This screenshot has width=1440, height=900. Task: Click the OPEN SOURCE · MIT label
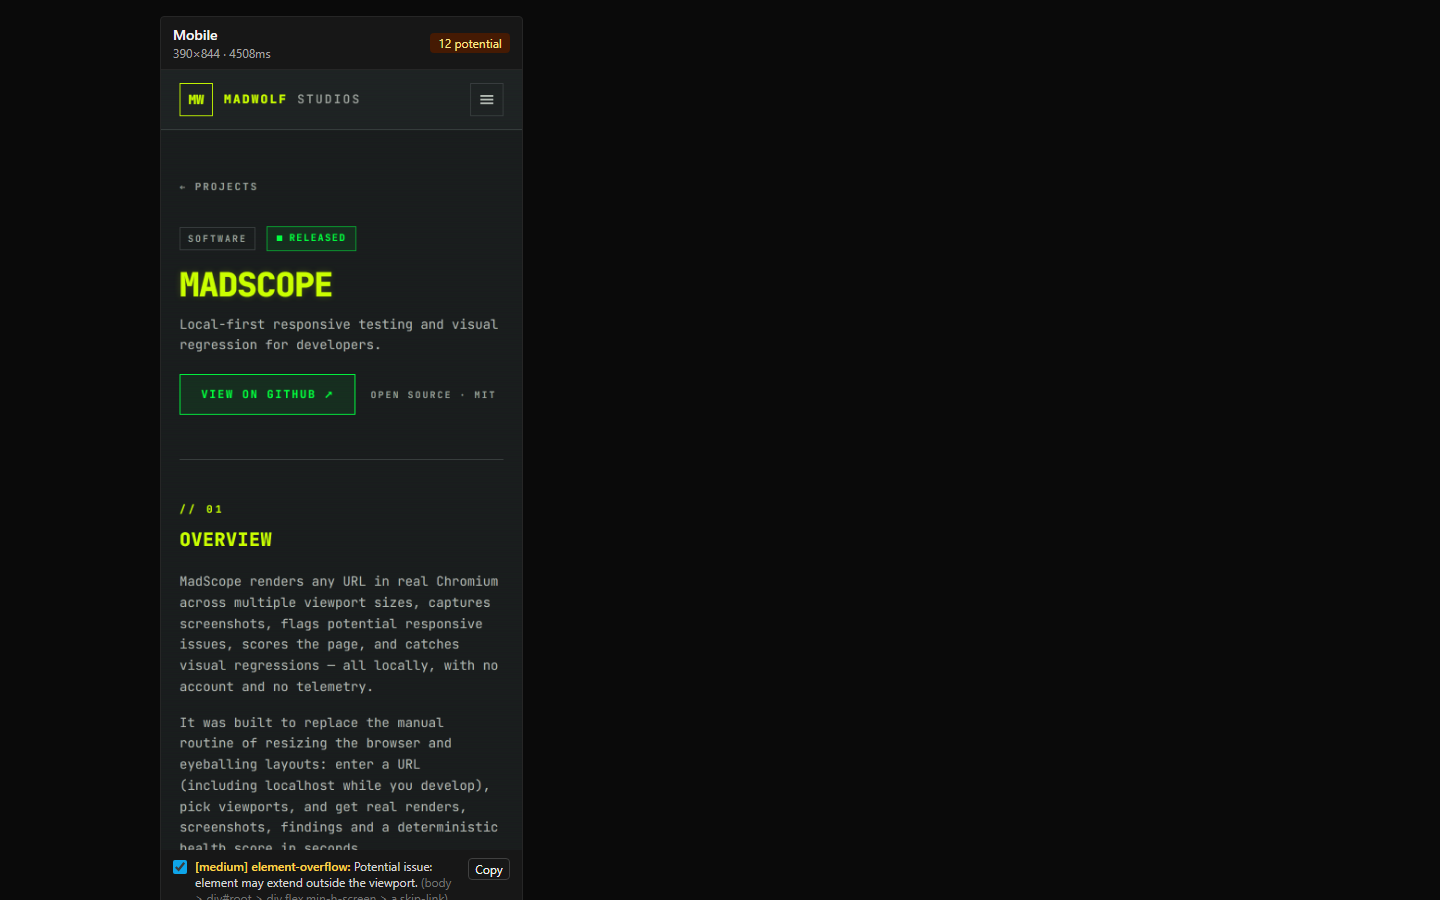(x=433, y=395)
